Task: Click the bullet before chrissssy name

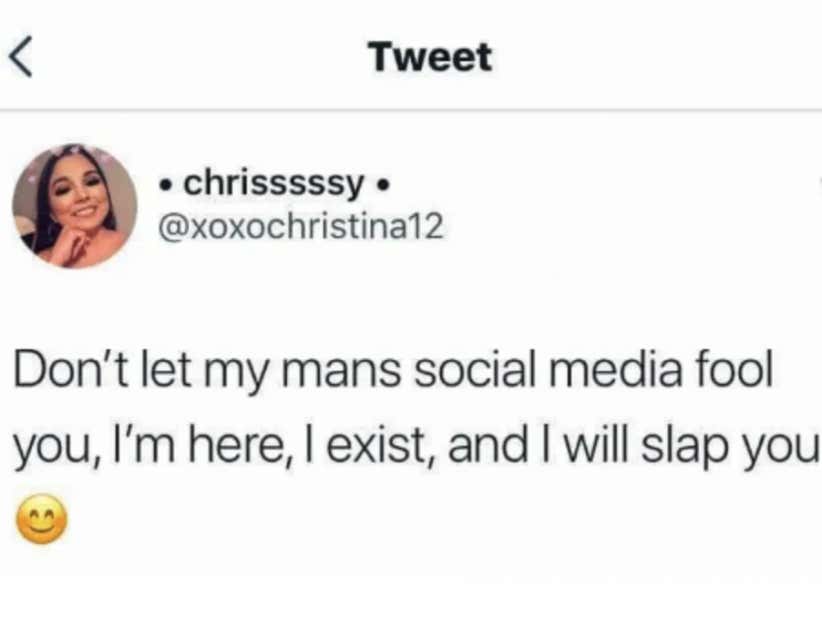Action: tap(167, 185)
